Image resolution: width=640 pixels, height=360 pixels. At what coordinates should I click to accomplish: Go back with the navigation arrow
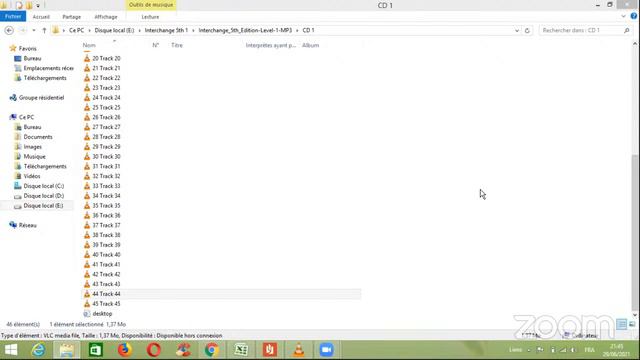[9, 30]
